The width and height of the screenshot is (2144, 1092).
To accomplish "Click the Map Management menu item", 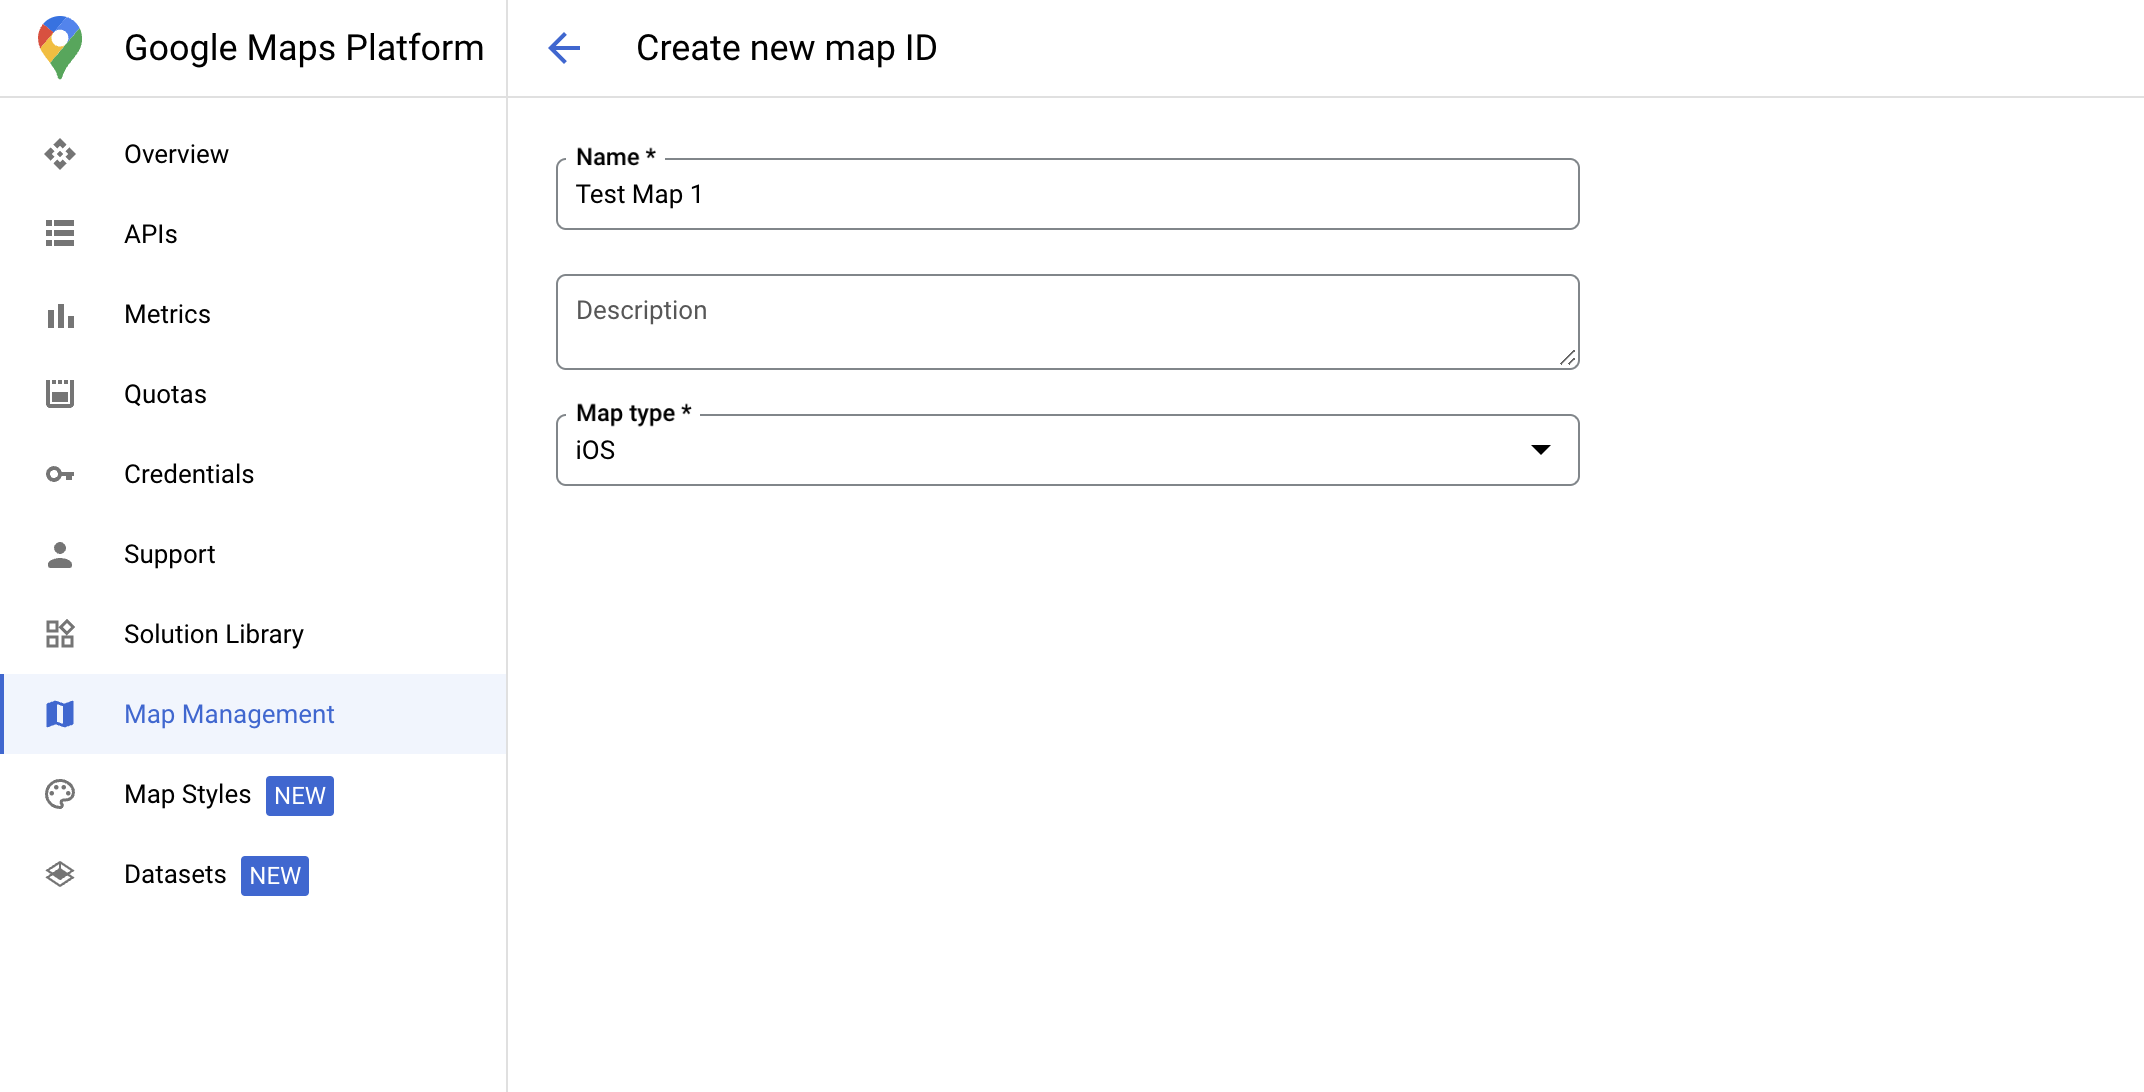I will click(230, 715).
